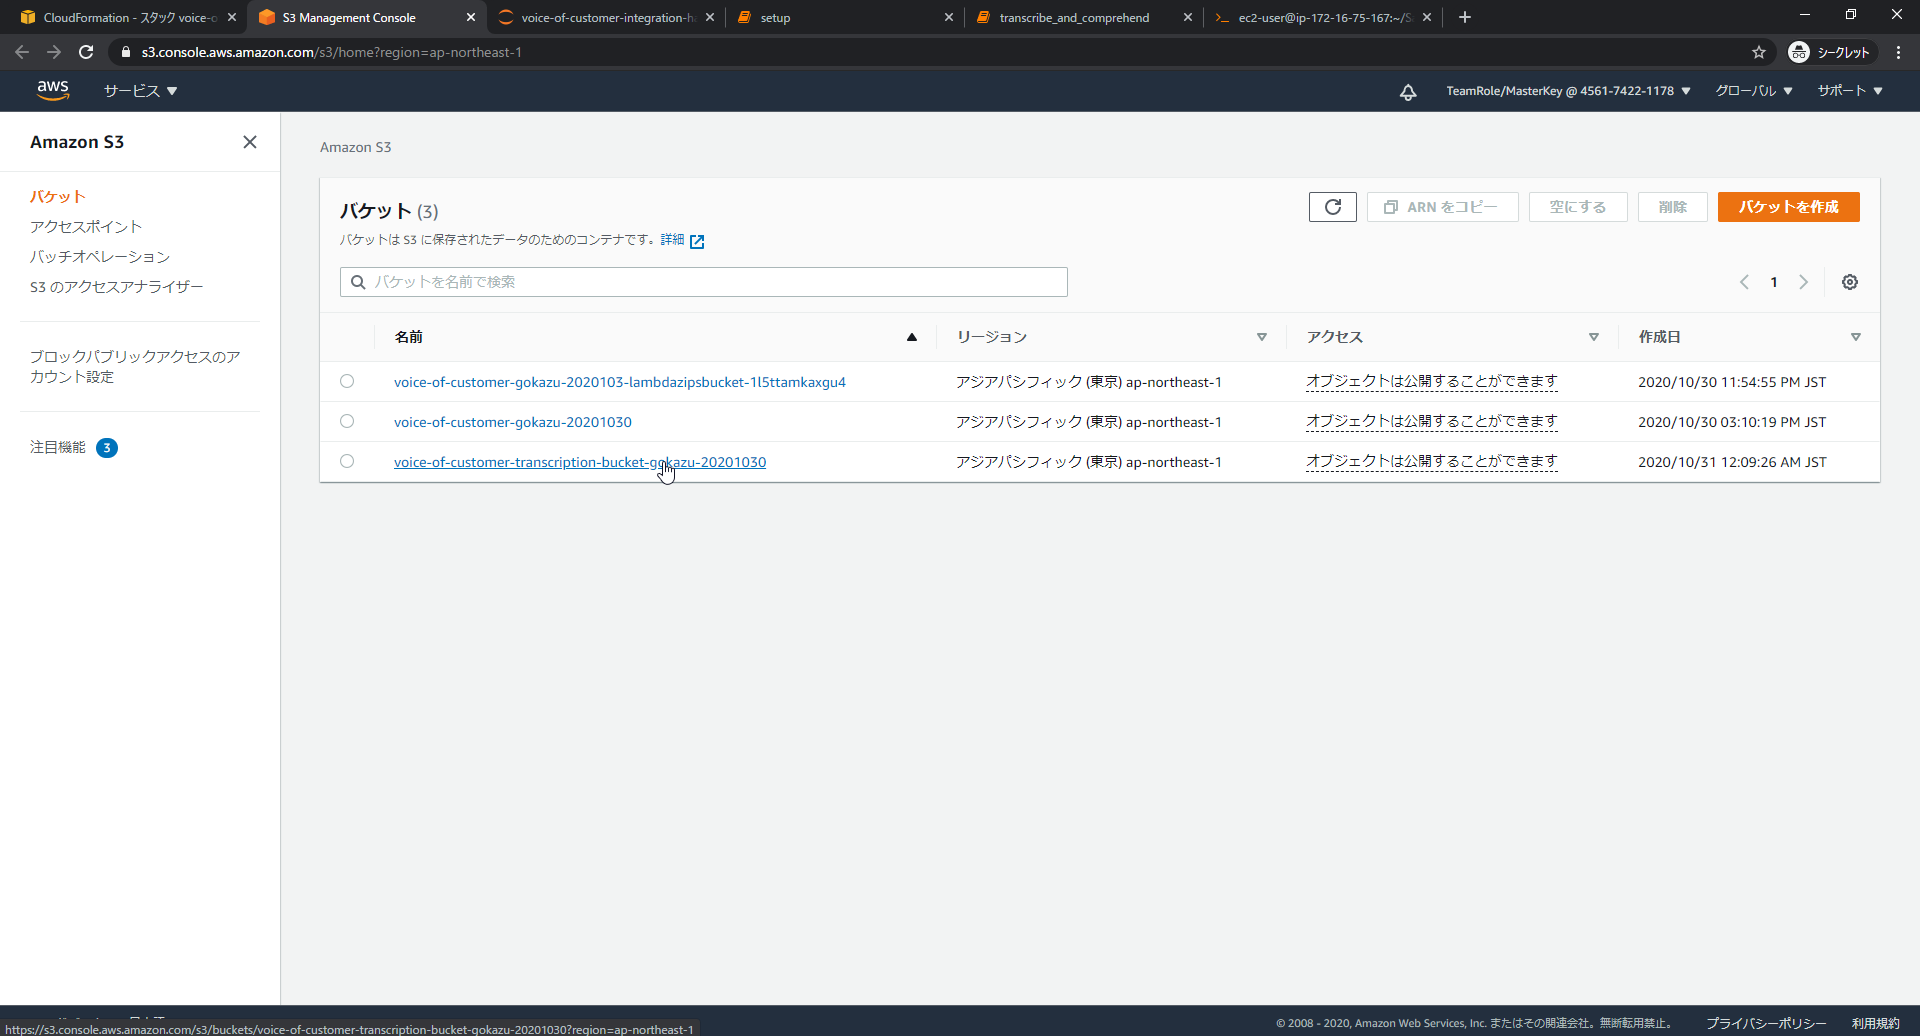
Task: Sort by 名前 column arrow
Action: pyautogui.click(x=912, y=337)
